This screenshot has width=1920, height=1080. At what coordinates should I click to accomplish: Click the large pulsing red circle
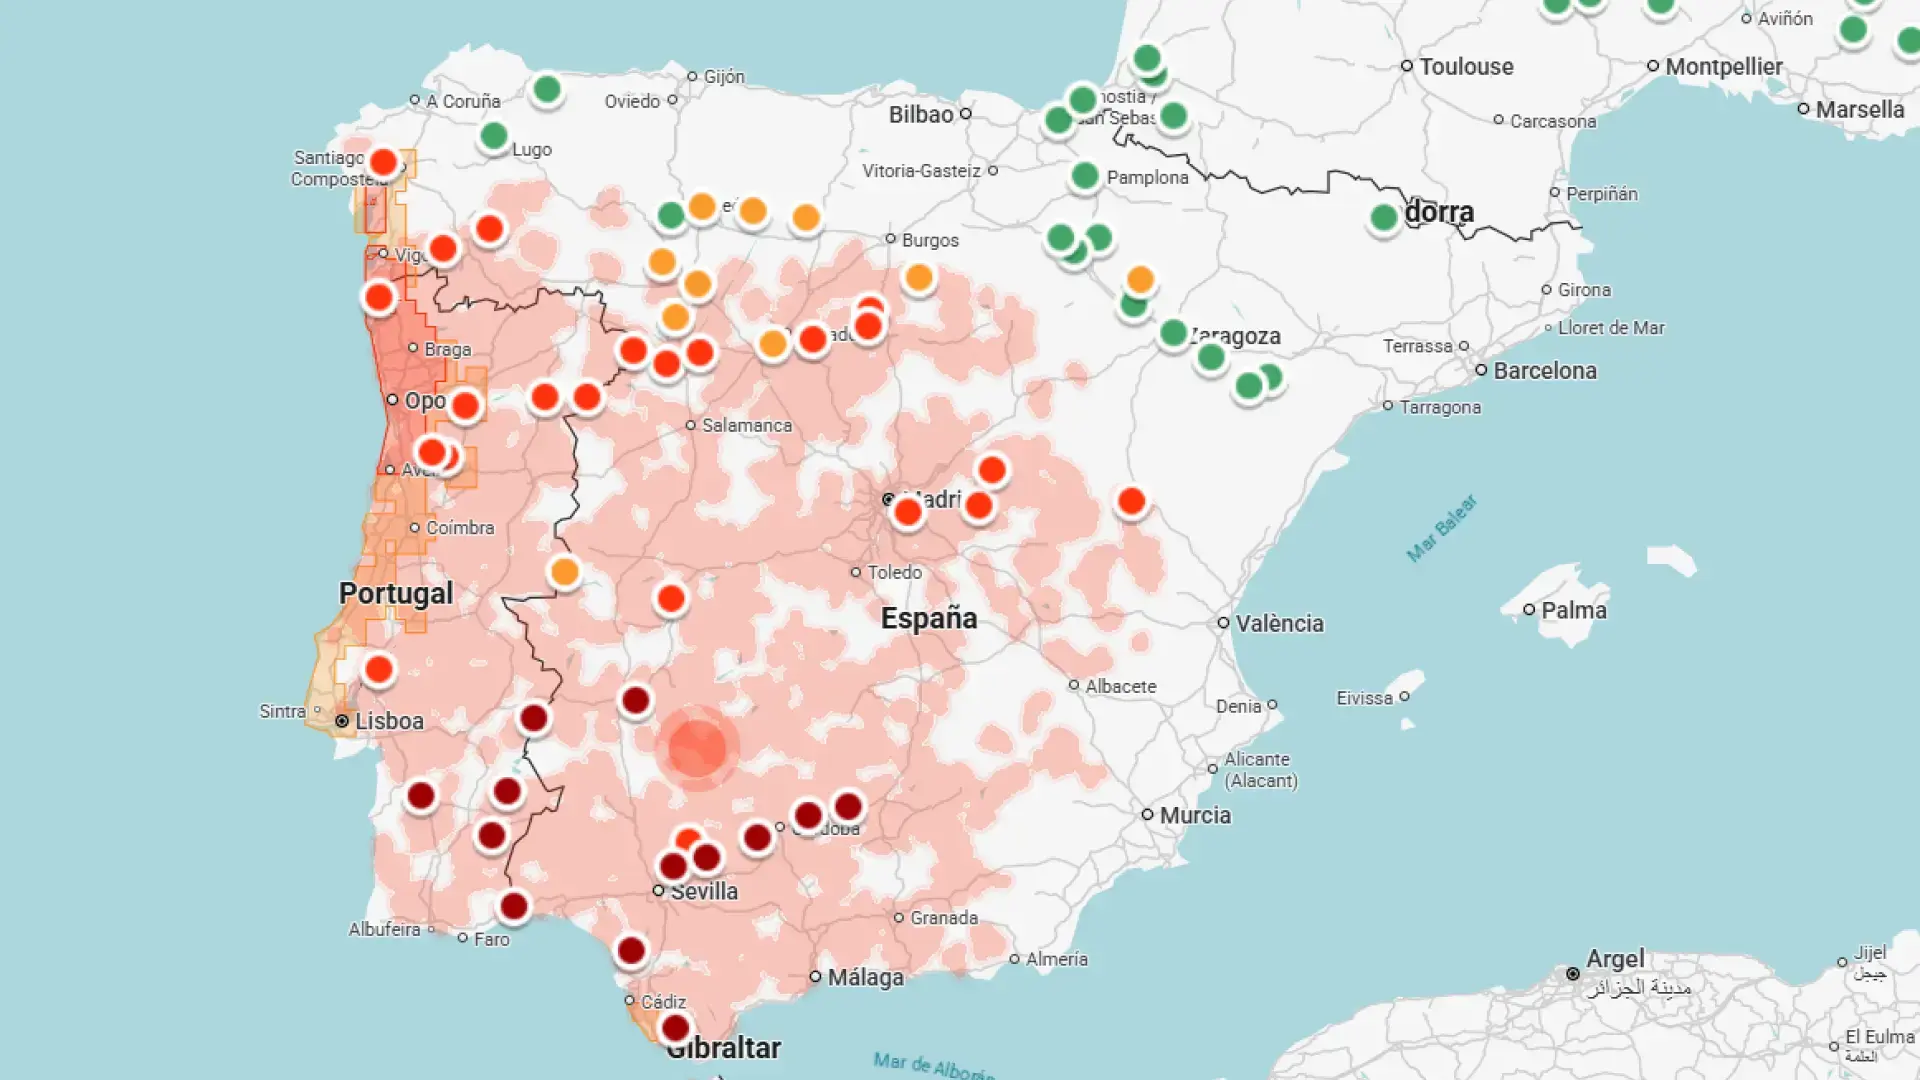pos(697,748)
